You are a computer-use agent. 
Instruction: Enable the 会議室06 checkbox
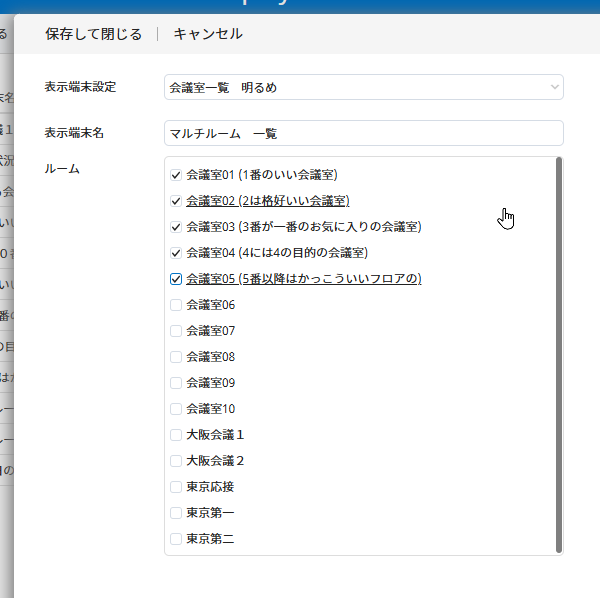click(176, 305)
